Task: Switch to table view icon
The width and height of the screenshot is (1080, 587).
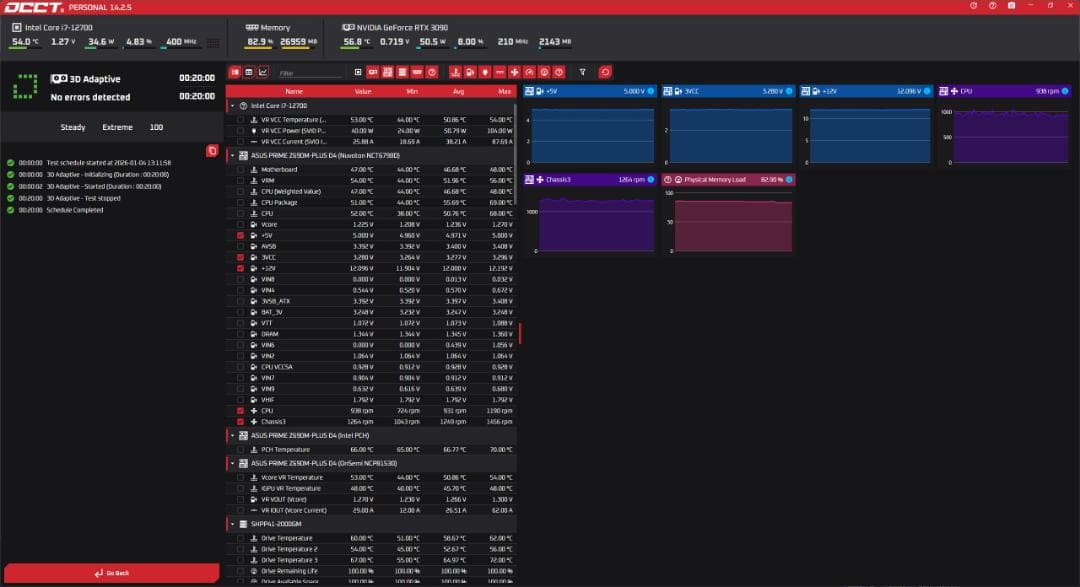Action: [249, 72]
